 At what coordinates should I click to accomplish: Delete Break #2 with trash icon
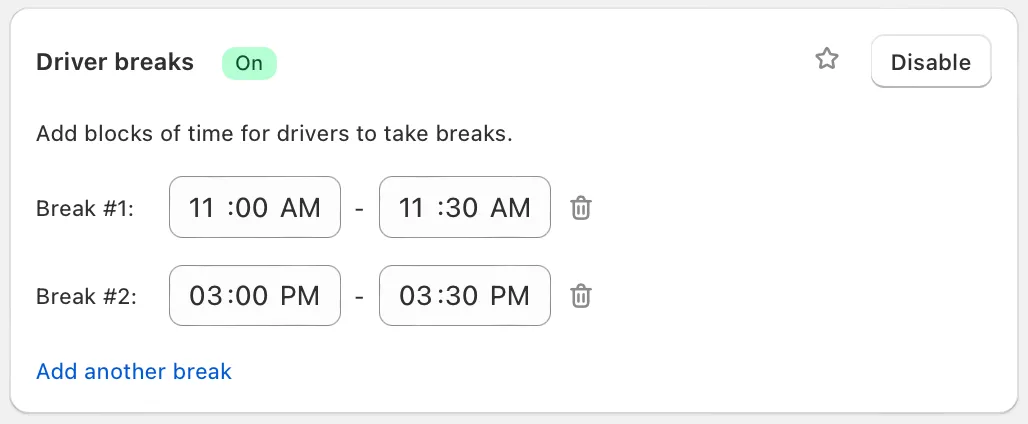tap(581, 296)
